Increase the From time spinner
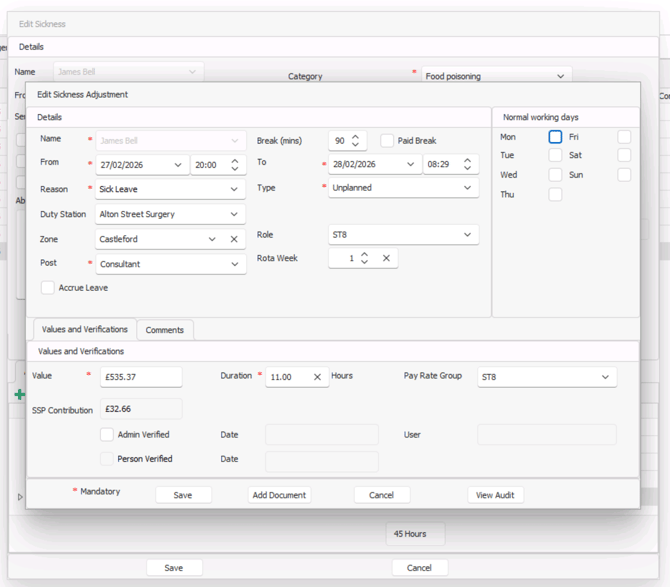Screen dimensions: 670x587 coord(235,160)
